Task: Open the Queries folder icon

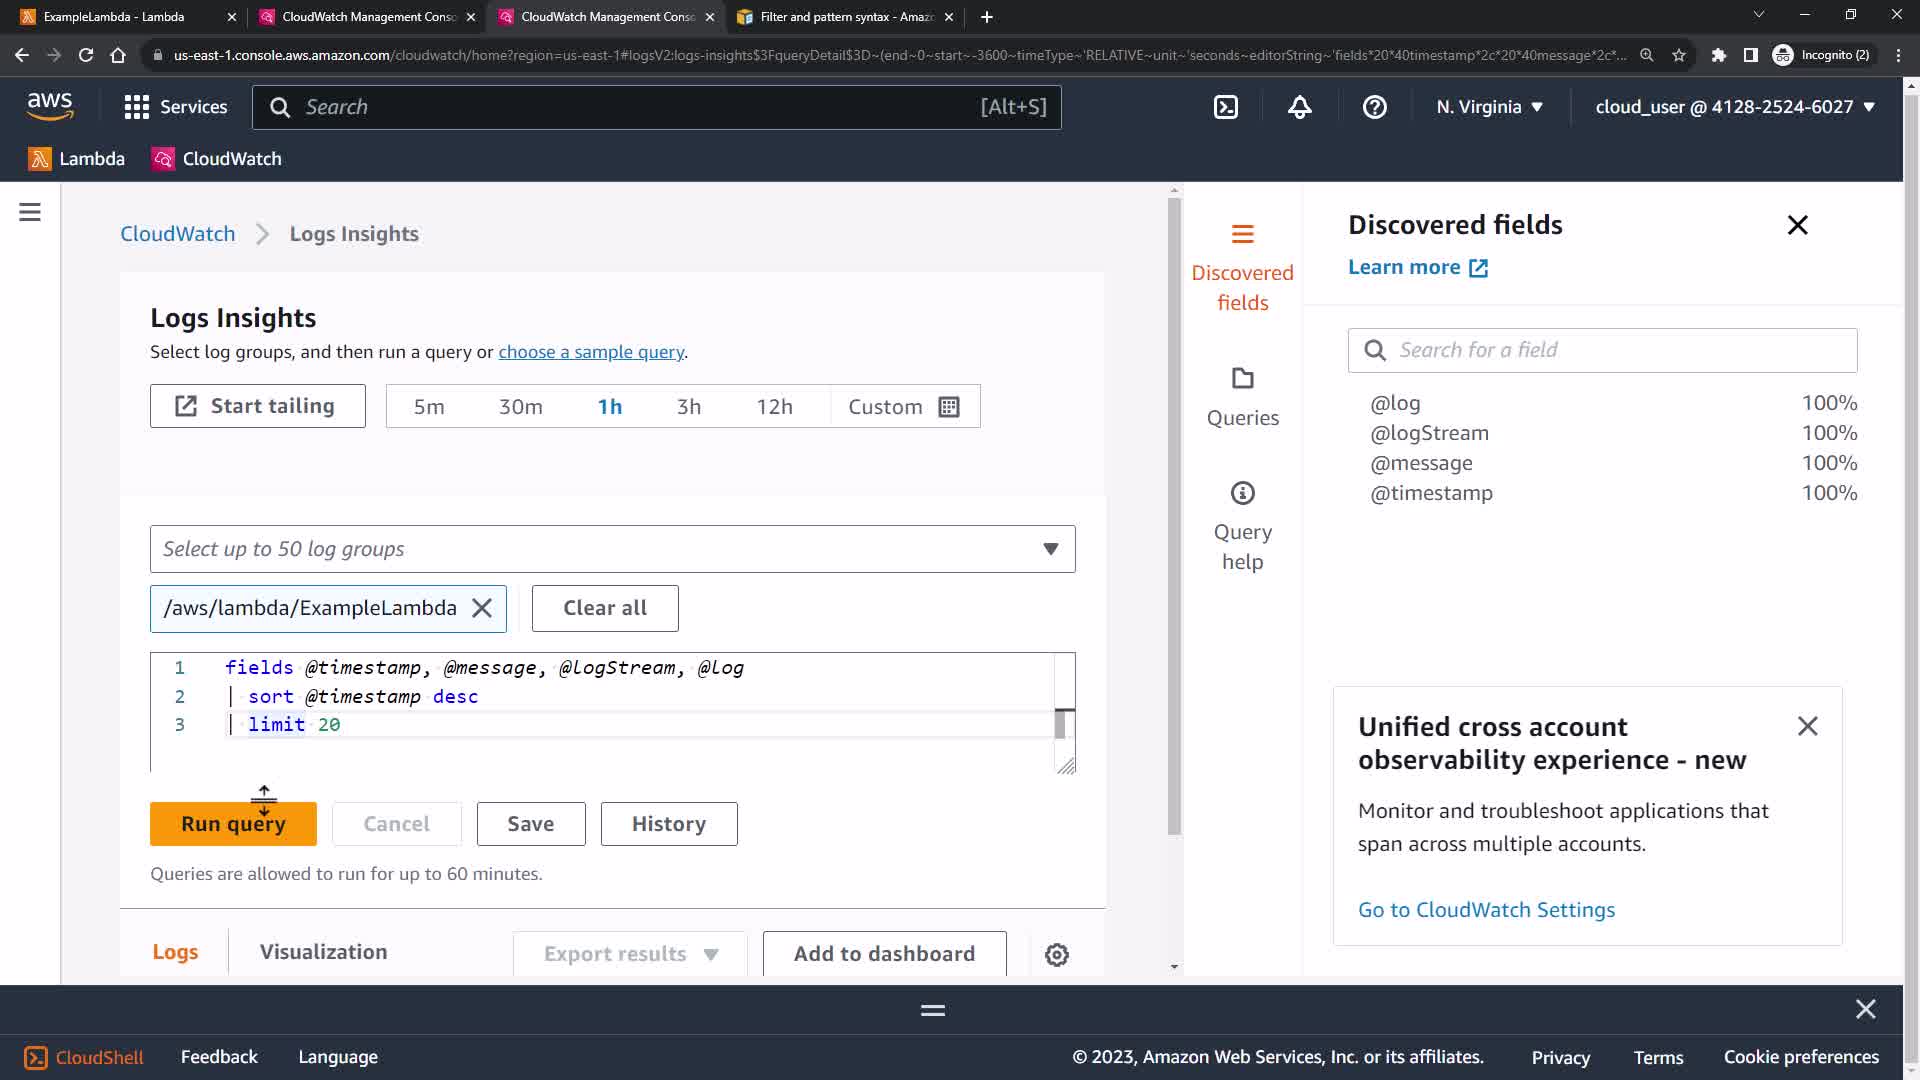Action: [1242, 379]
